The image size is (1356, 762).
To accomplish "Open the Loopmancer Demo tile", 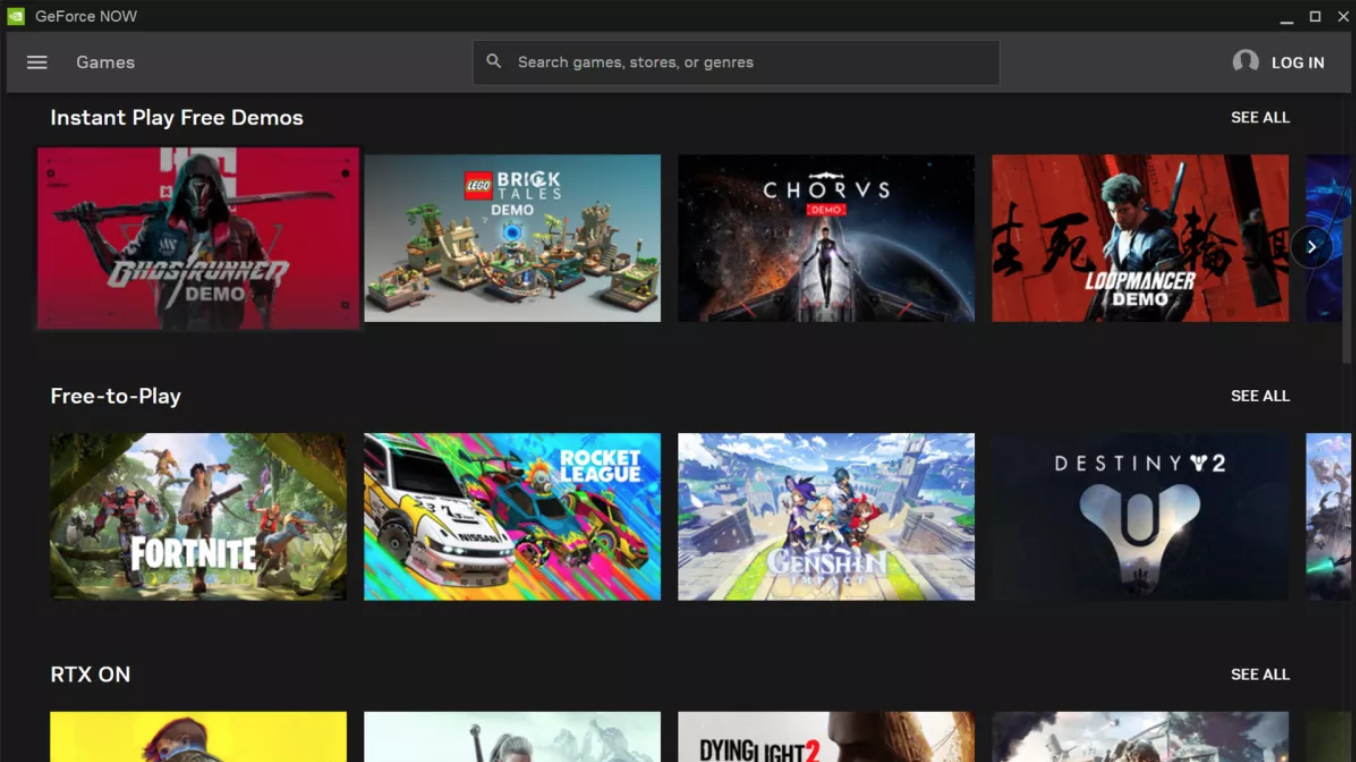I will (1140, 238).
